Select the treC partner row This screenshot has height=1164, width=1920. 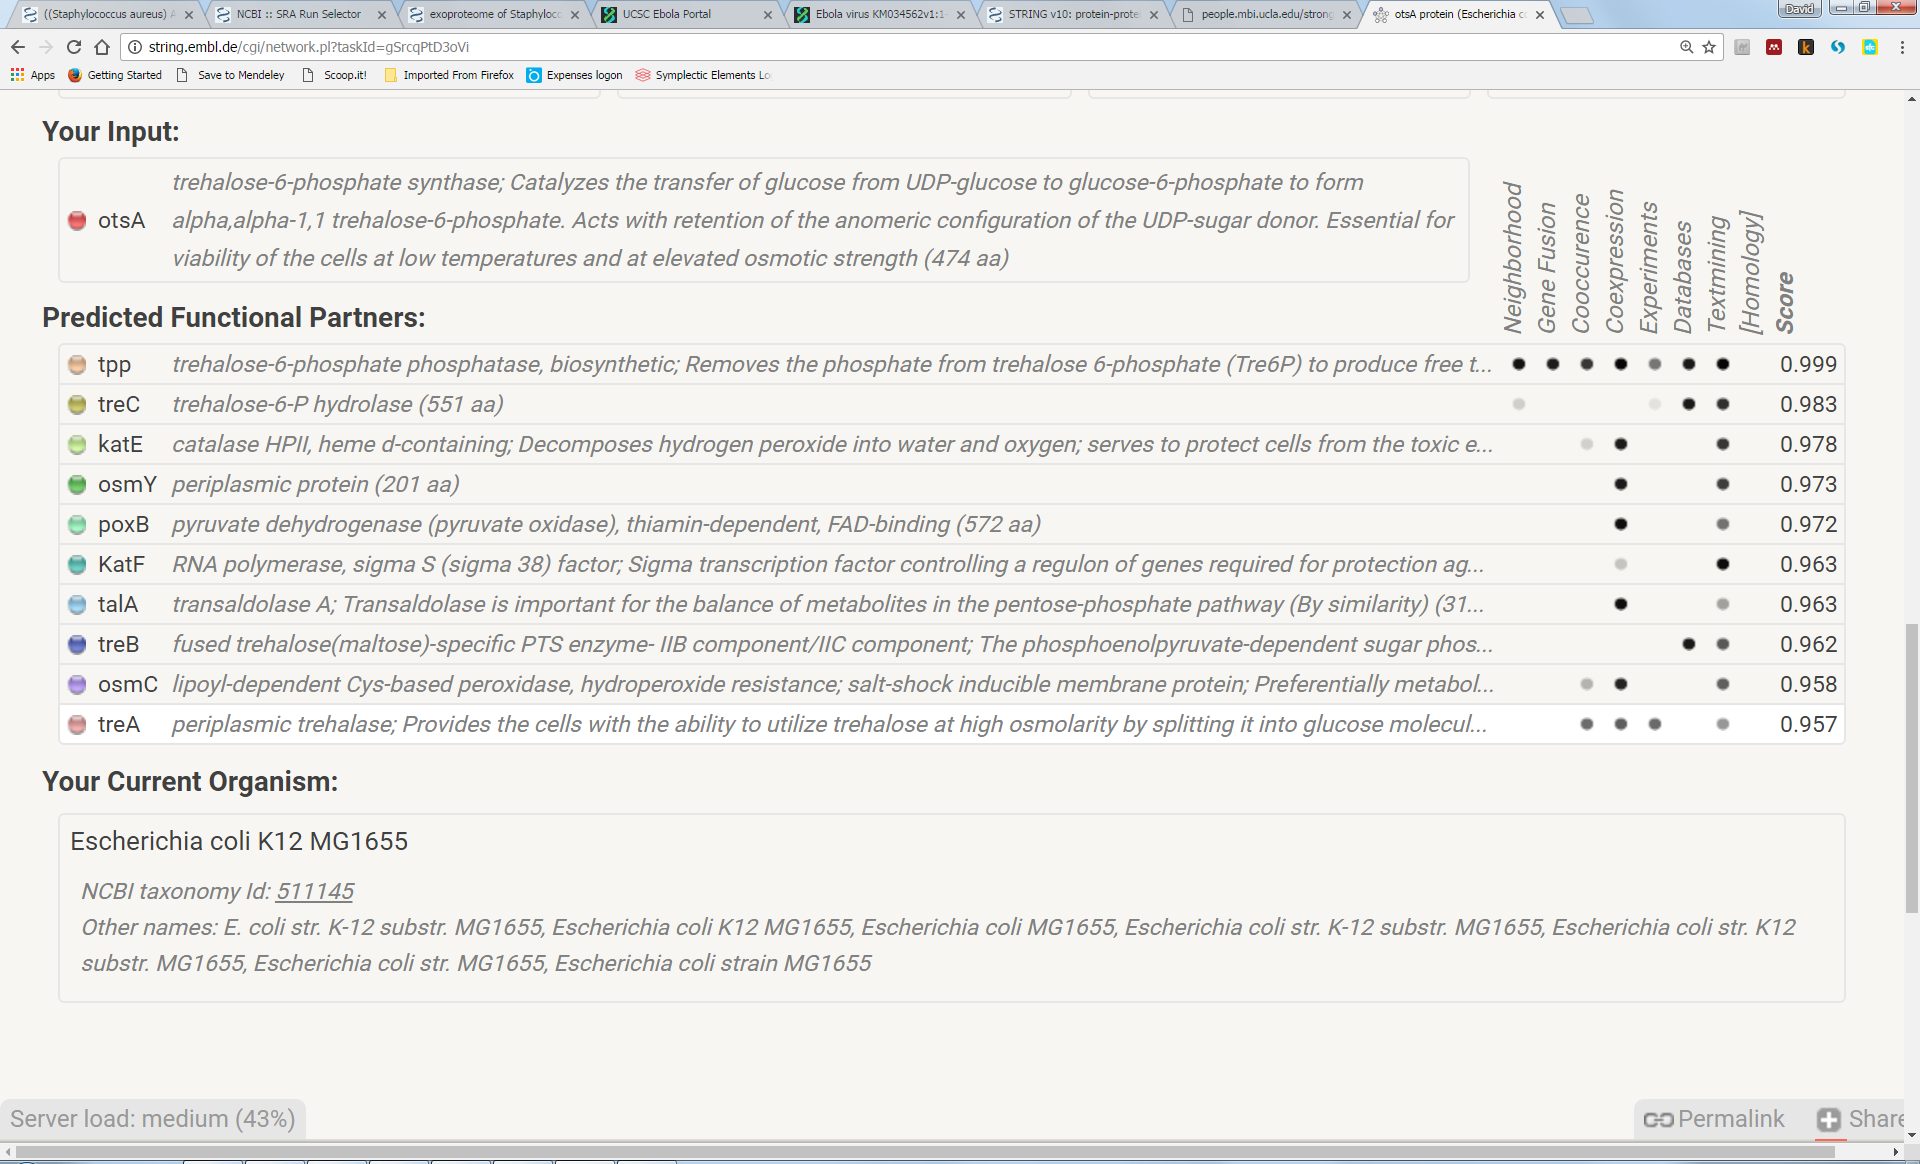118,404
